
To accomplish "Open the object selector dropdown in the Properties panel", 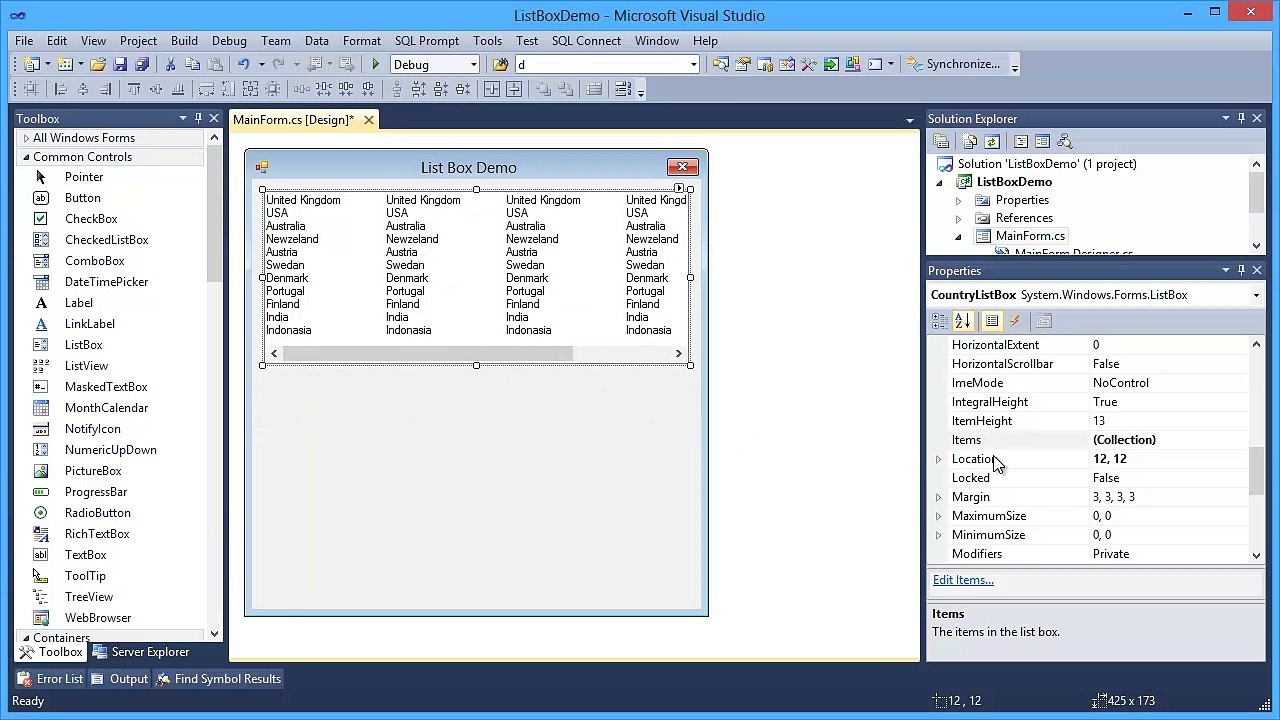I will tap(1256, 295).
